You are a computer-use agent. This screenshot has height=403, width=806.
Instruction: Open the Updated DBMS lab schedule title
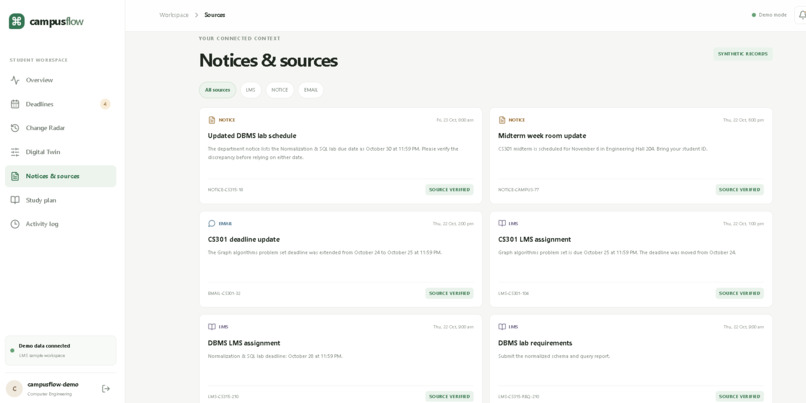(252, 136)
